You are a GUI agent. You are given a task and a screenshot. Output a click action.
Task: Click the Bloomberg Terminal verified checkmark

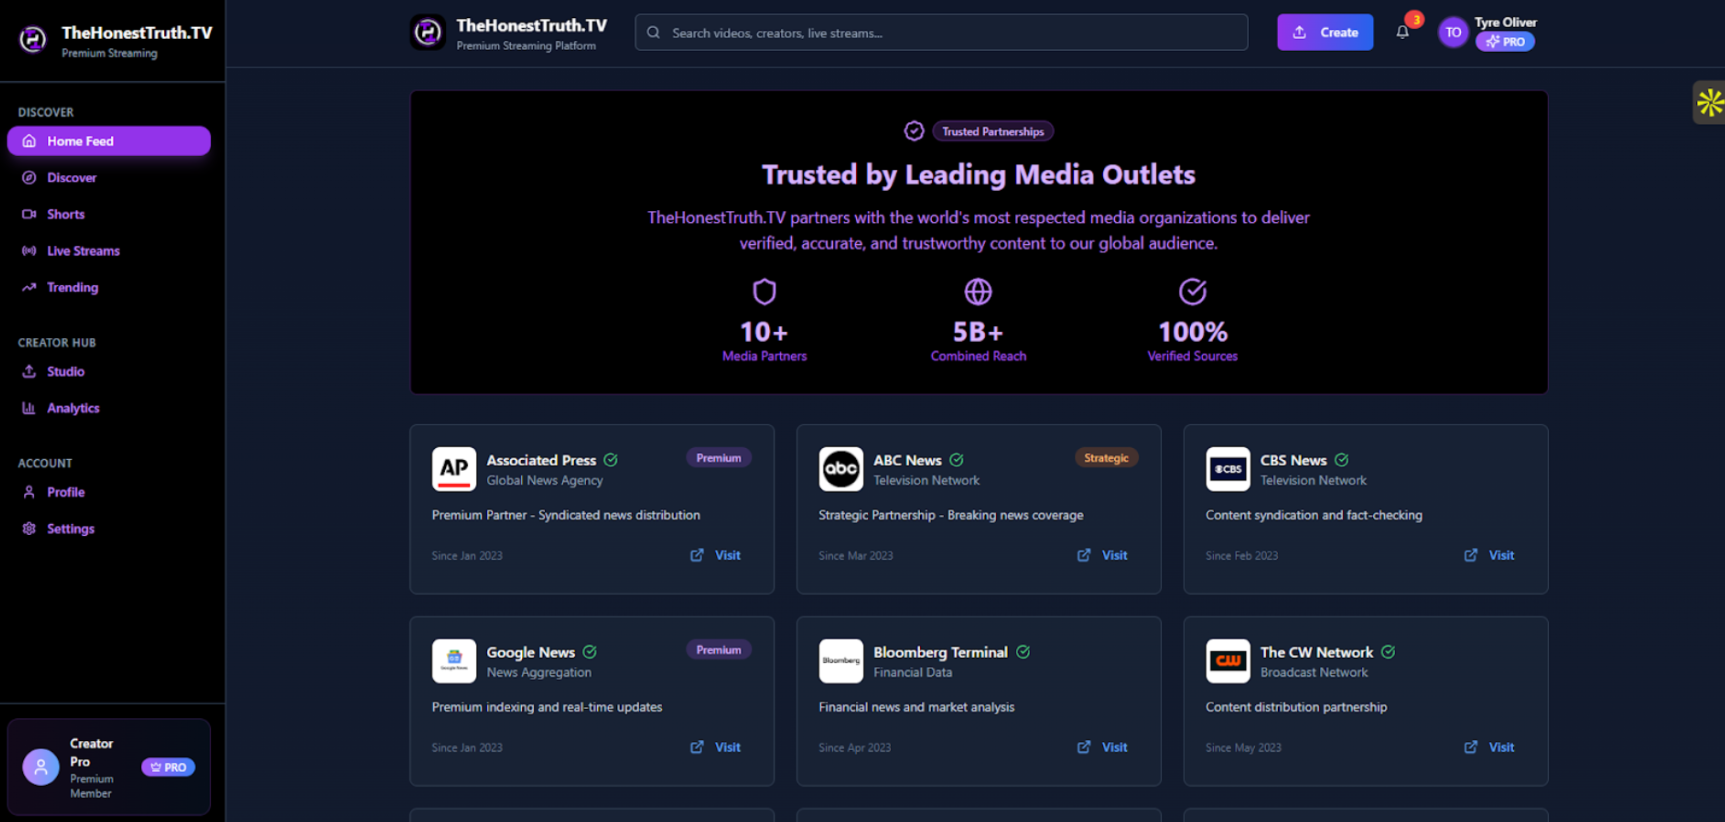(x=1023, y=652)
